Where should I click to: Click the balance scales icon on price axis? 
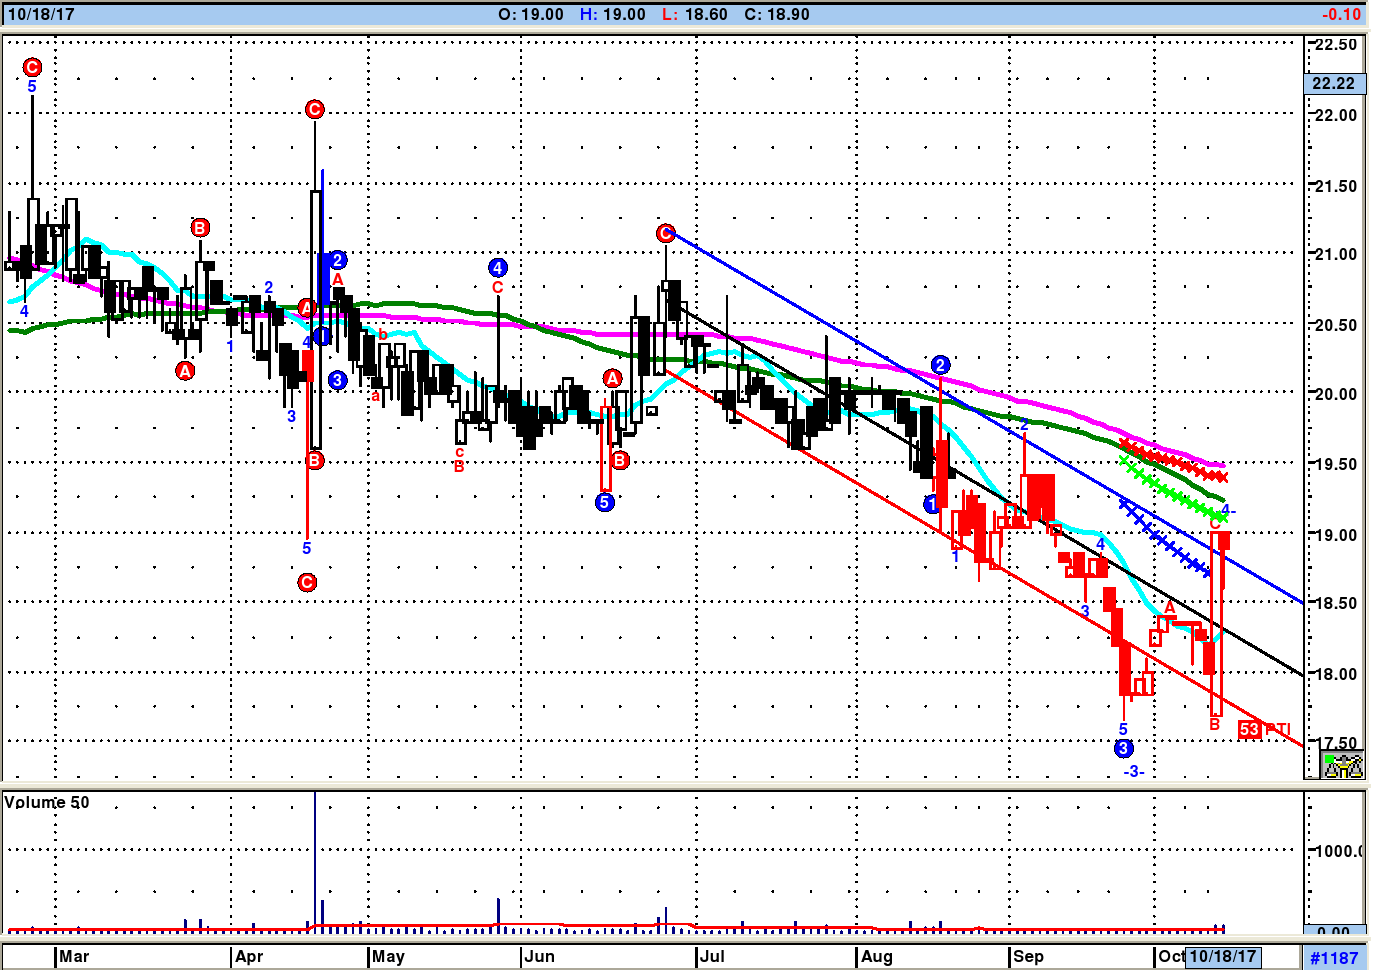click(1342, 766)
